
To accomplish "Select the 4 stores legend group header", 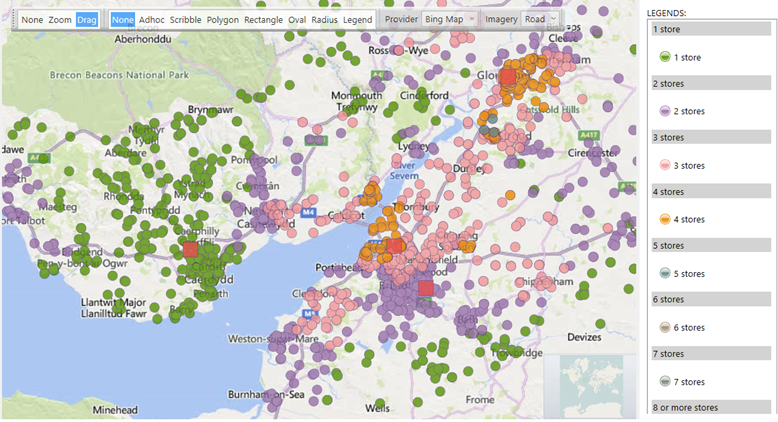I will pyautogui.click(x=711, y=191).
